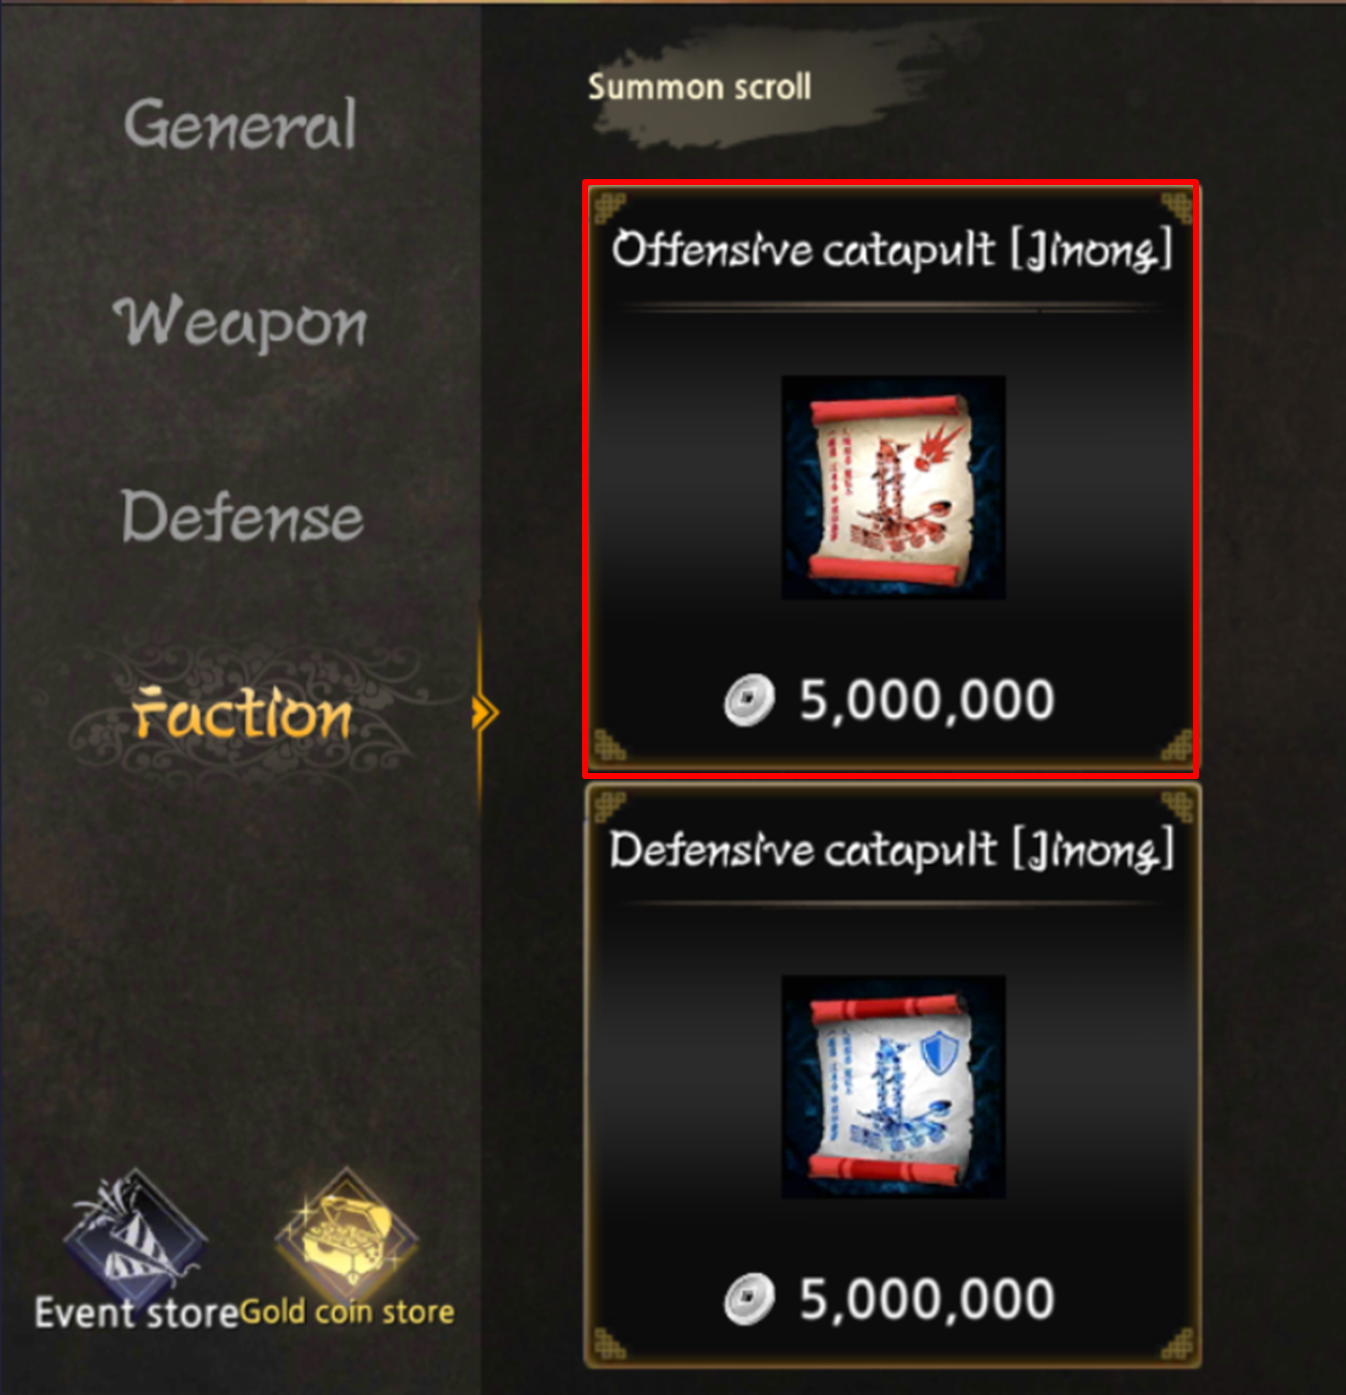Viewport: 1346px width, 1395px height.
Task: Click the 5,000,000 price on Defensive catapult
Action: (926, 1300)
